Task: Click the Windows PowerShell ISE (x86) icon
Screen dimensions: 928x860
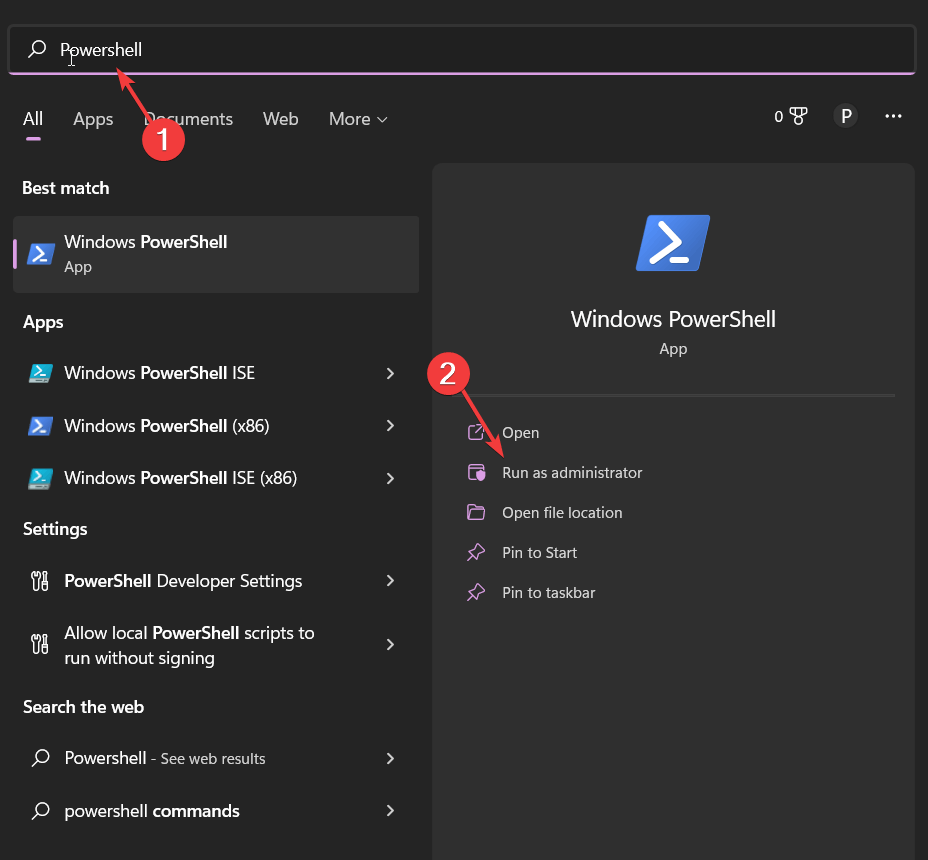Action: pyautogui.click(x=40, y=478)
